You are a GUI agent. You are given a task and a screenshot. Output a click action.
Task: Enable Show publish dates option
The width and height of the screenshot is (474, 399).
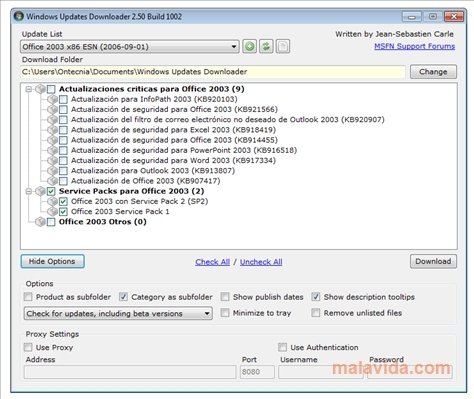point(225,297)
